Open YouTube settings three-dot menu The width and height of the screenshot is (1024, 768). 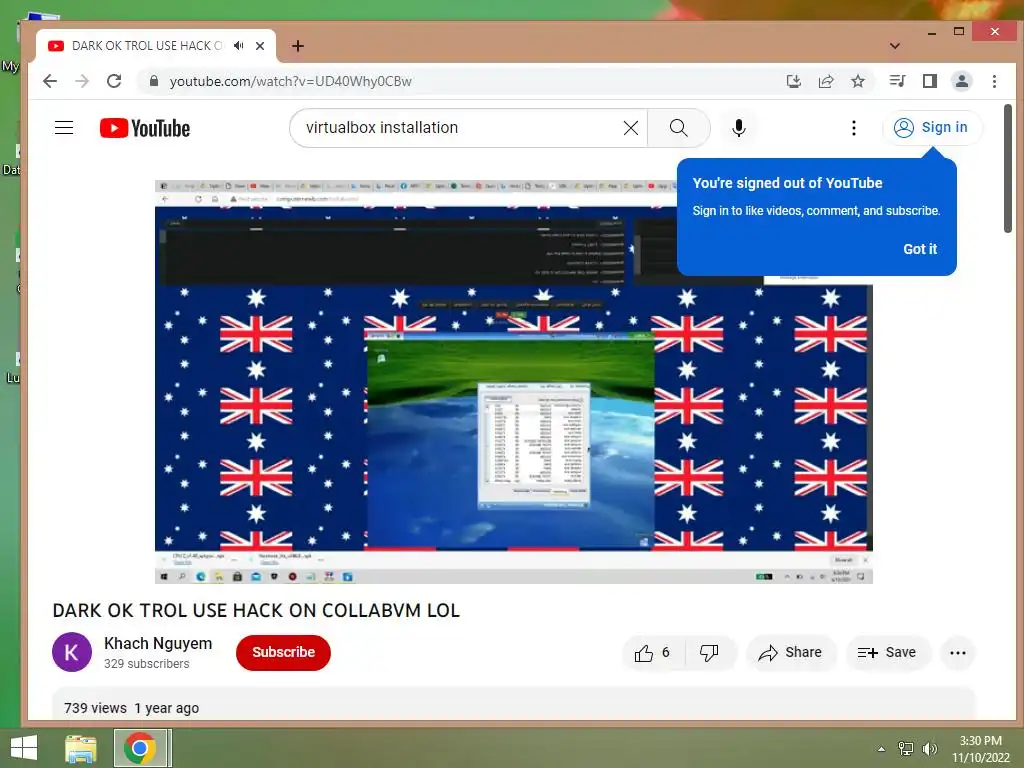pyautogui.click(x=854, y=128)
